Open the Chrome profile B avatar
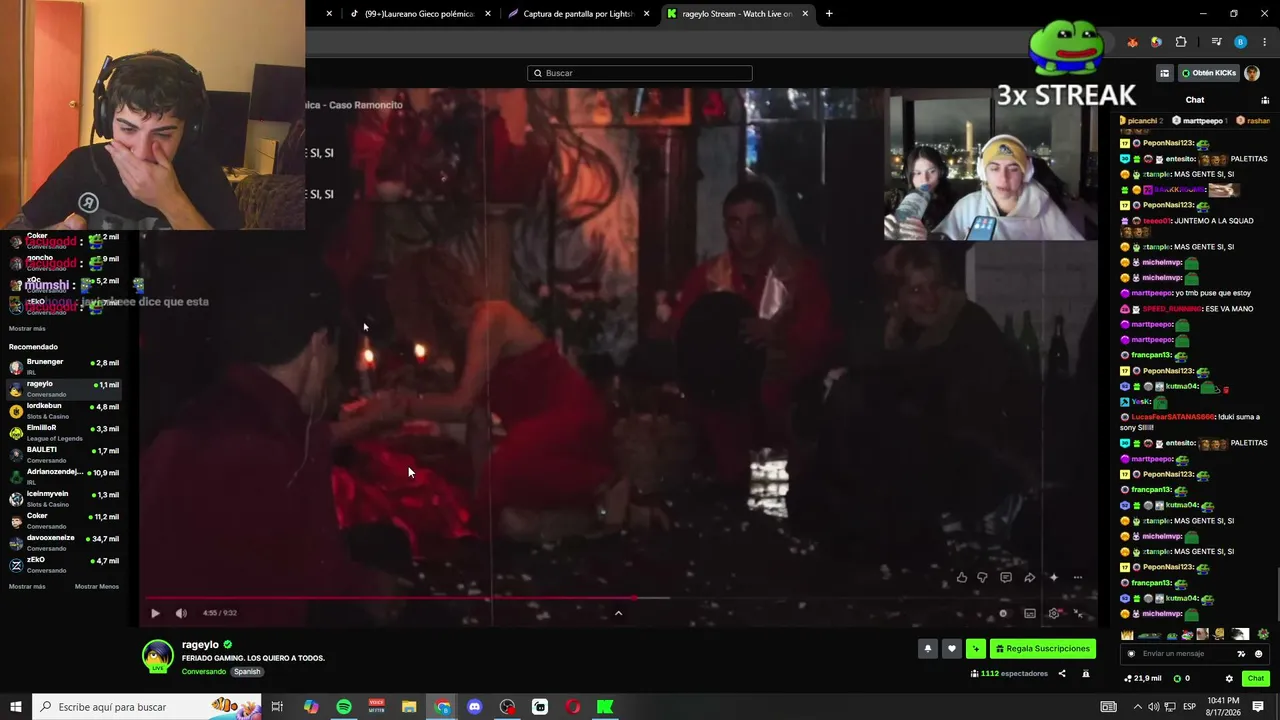 pos(1240,42)
